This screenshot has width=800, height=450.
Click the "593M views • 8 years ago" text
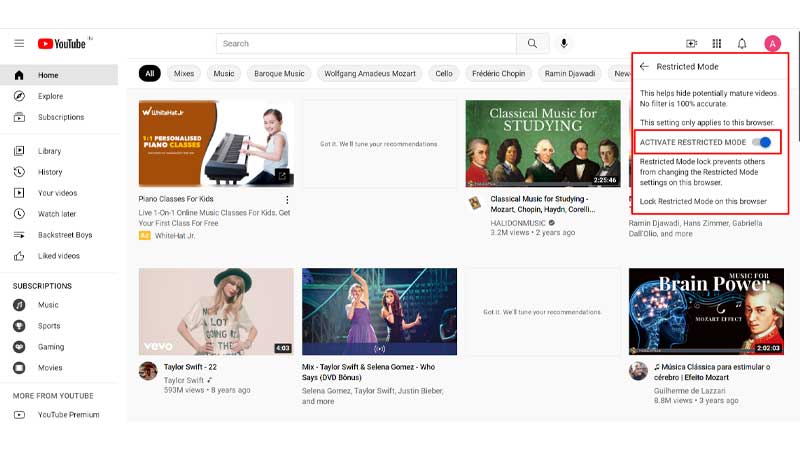point(207,390)
